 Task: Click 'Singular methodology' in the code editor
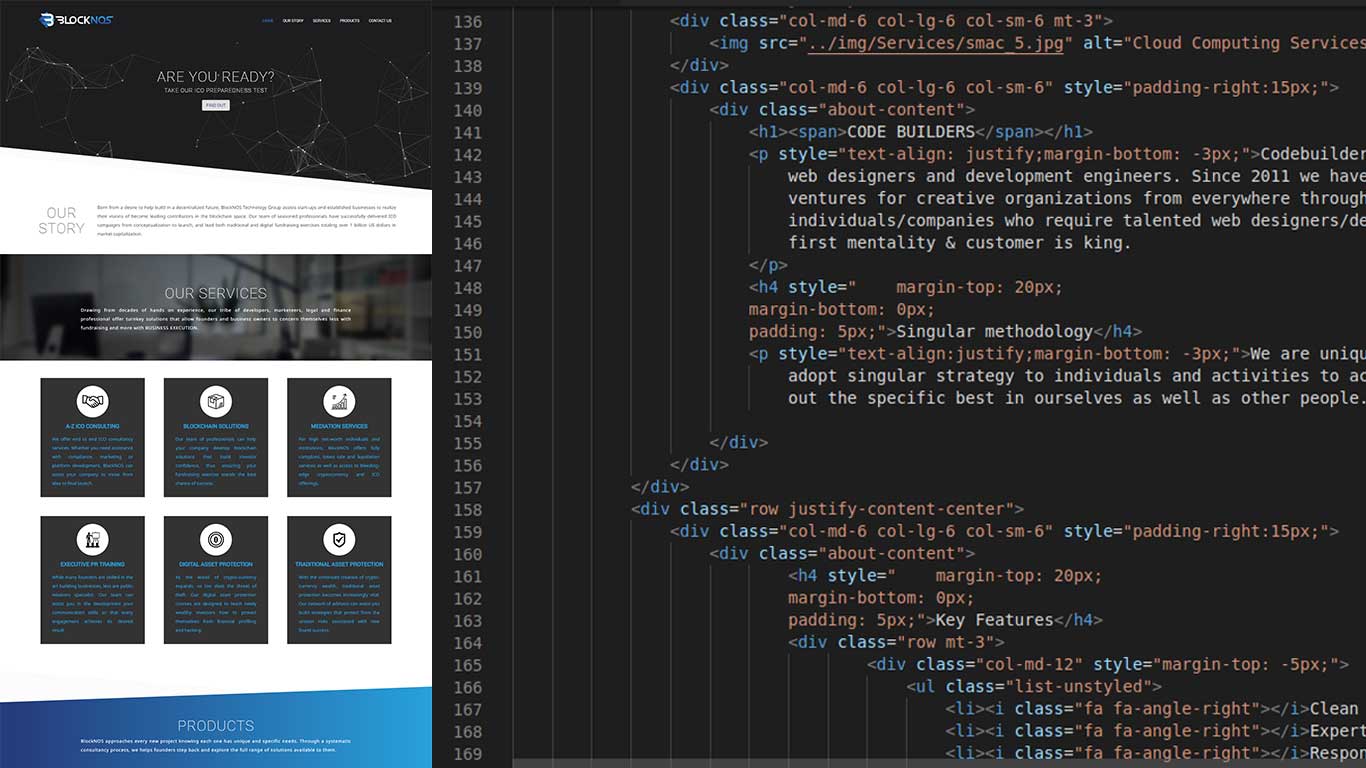point(995,331)
